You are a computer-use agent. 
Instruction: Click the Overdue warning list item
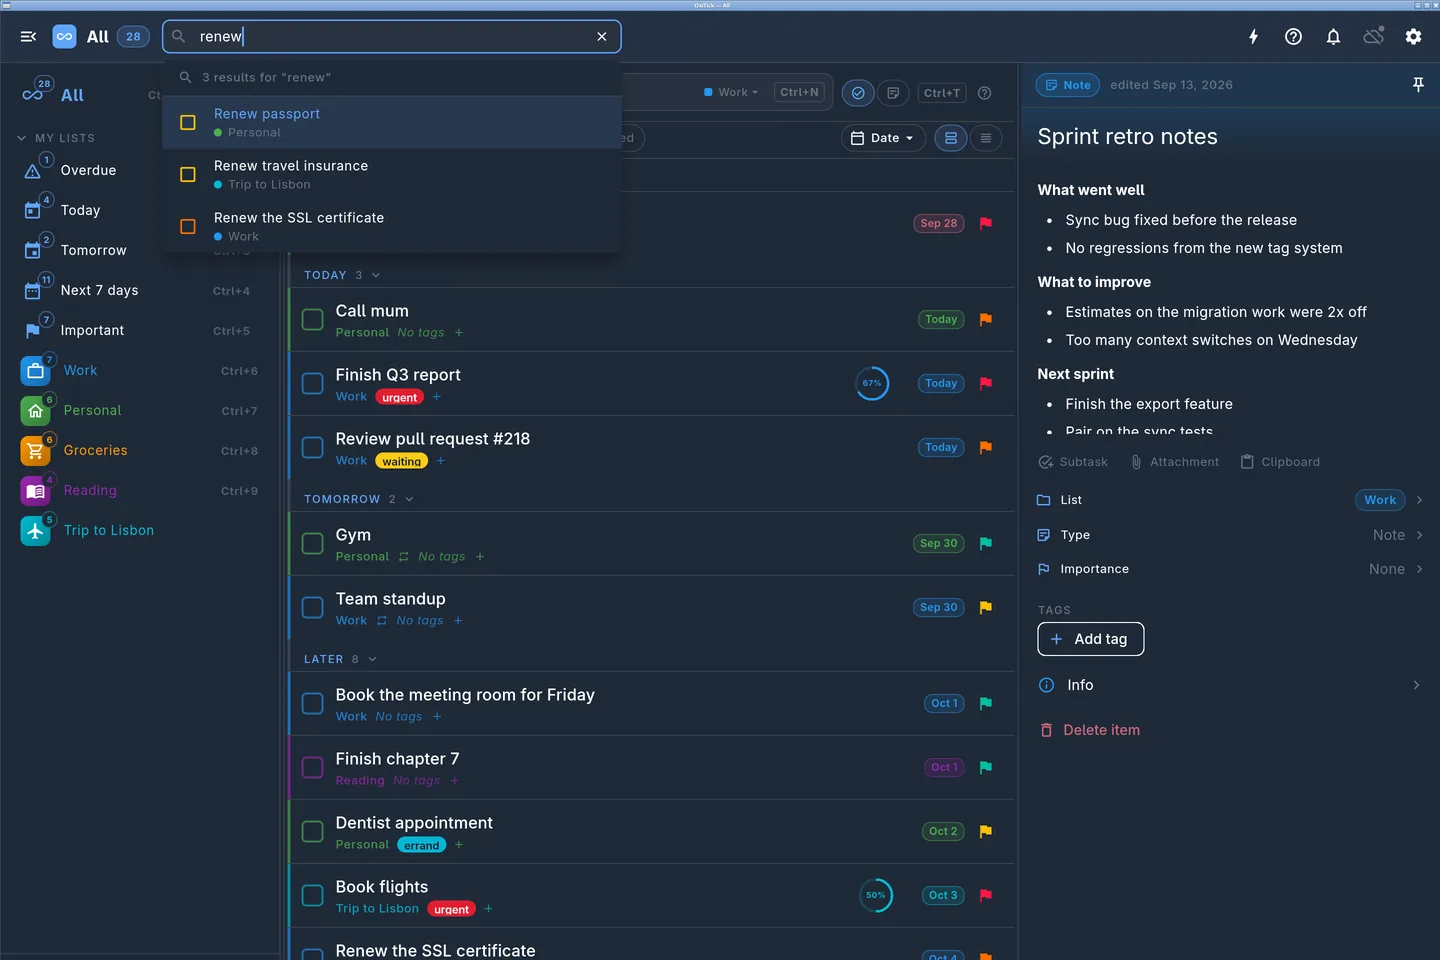88,171
